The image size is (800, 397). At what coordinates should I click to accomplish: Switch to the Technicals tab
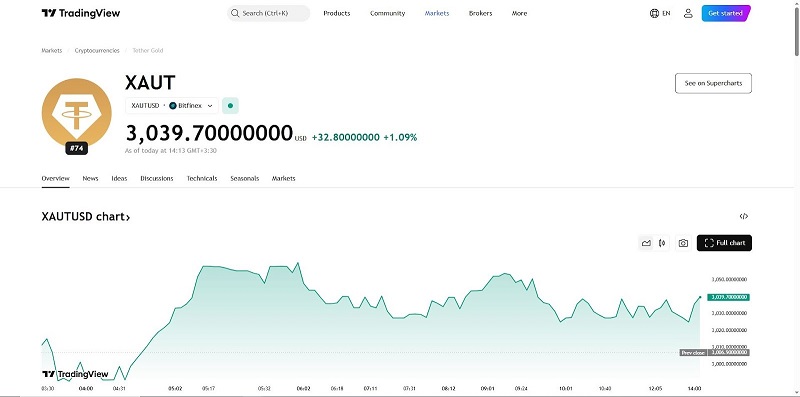coord(202,179)
